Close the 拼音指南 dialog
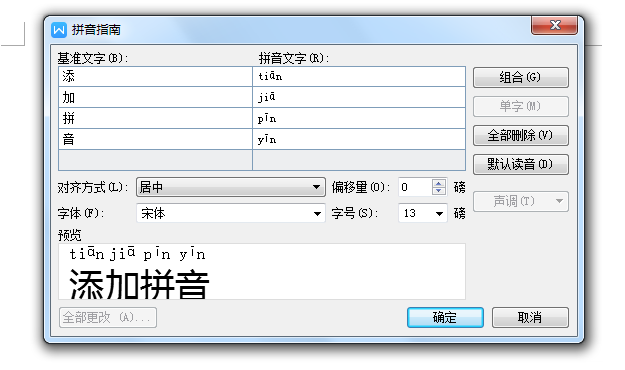 [x=554, y=25]
